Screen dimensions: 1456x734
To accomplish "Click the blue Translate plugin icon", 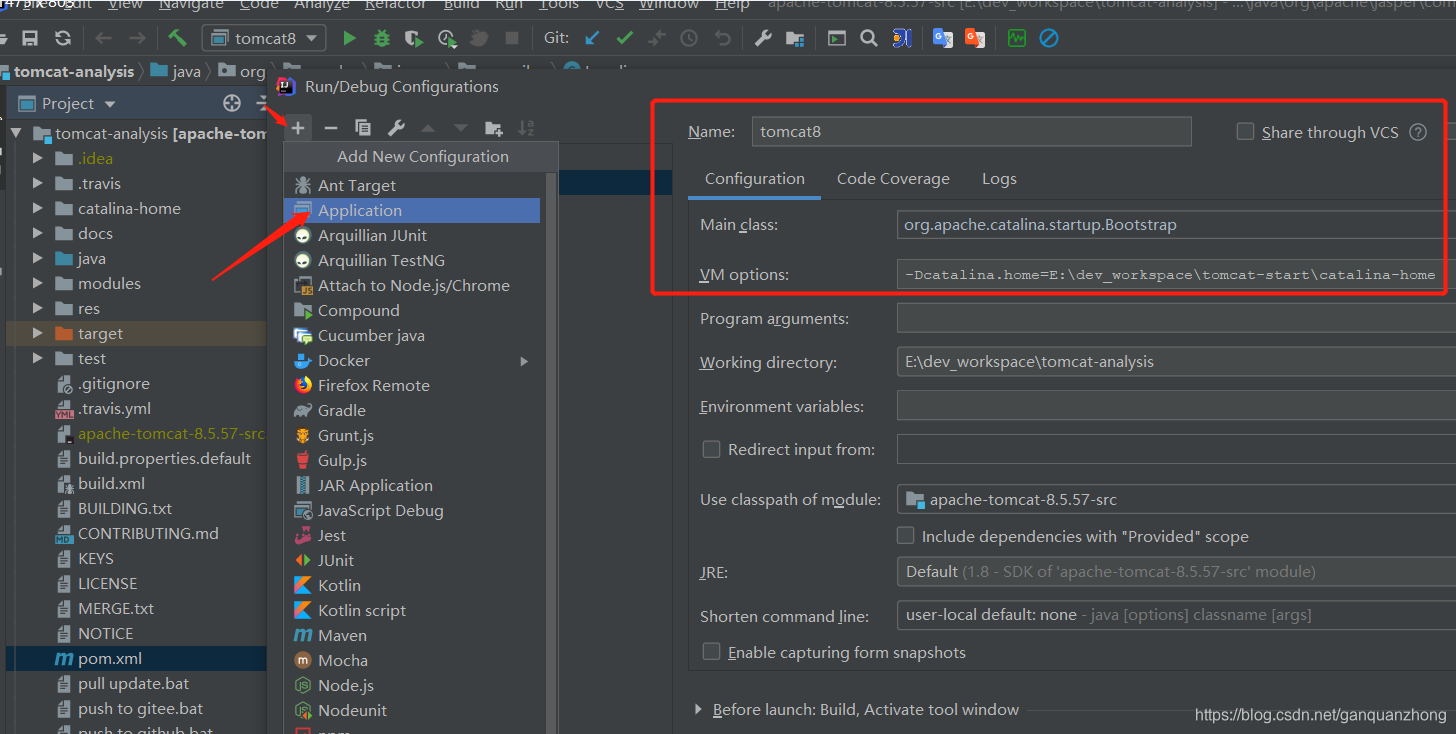I will click(942, 38).
